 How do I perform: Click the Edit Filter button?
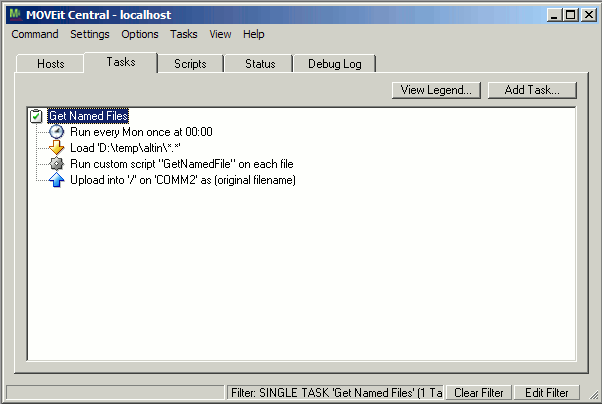pos(547,393)
